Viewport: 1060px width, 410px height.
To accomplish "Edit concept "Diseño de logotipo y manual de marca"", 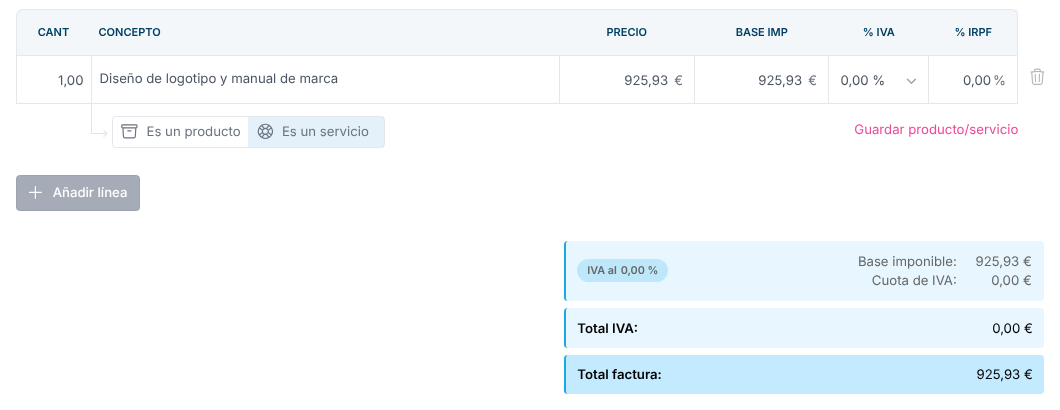I will tap(325, 79).
